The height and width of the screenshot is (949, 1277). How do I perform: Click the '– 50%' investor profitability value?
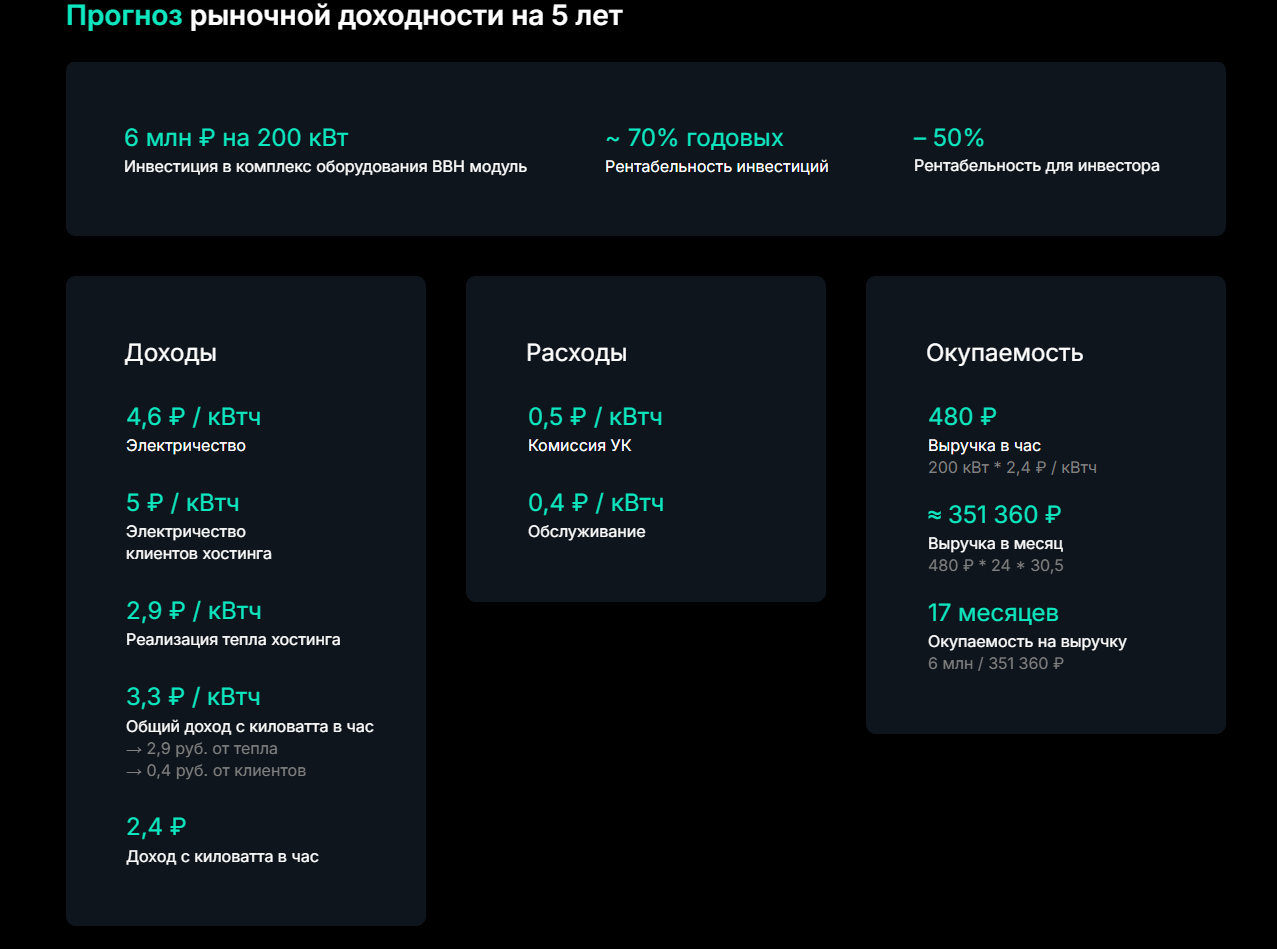pyautogui.click(x=949, y=138)
